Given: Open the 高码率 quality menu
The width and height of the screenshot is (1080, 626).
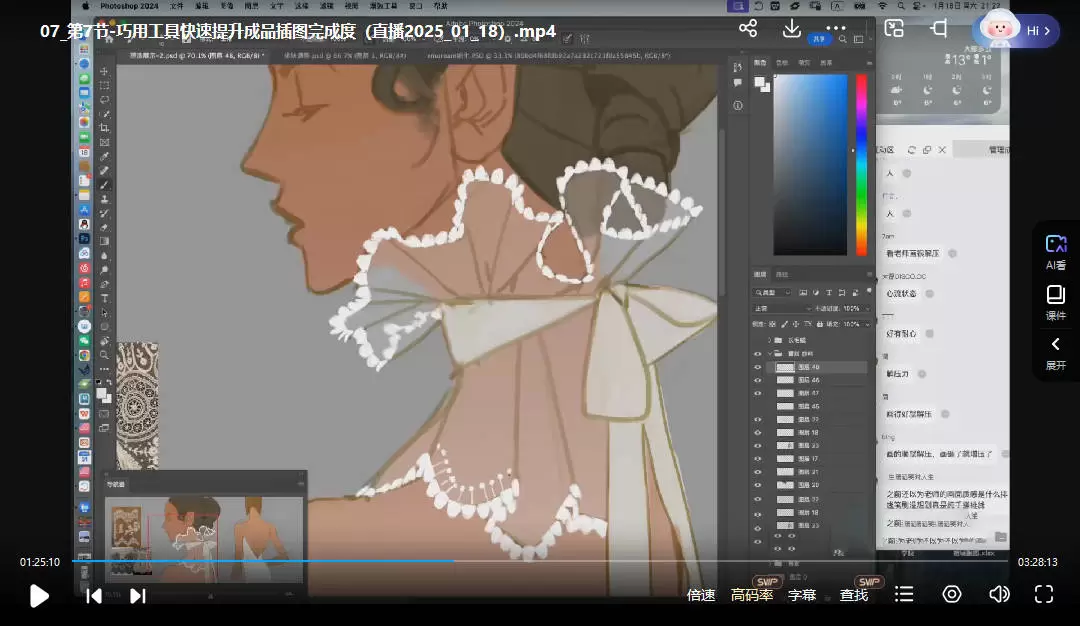Looking at the screenshot, I should [752, 595].
